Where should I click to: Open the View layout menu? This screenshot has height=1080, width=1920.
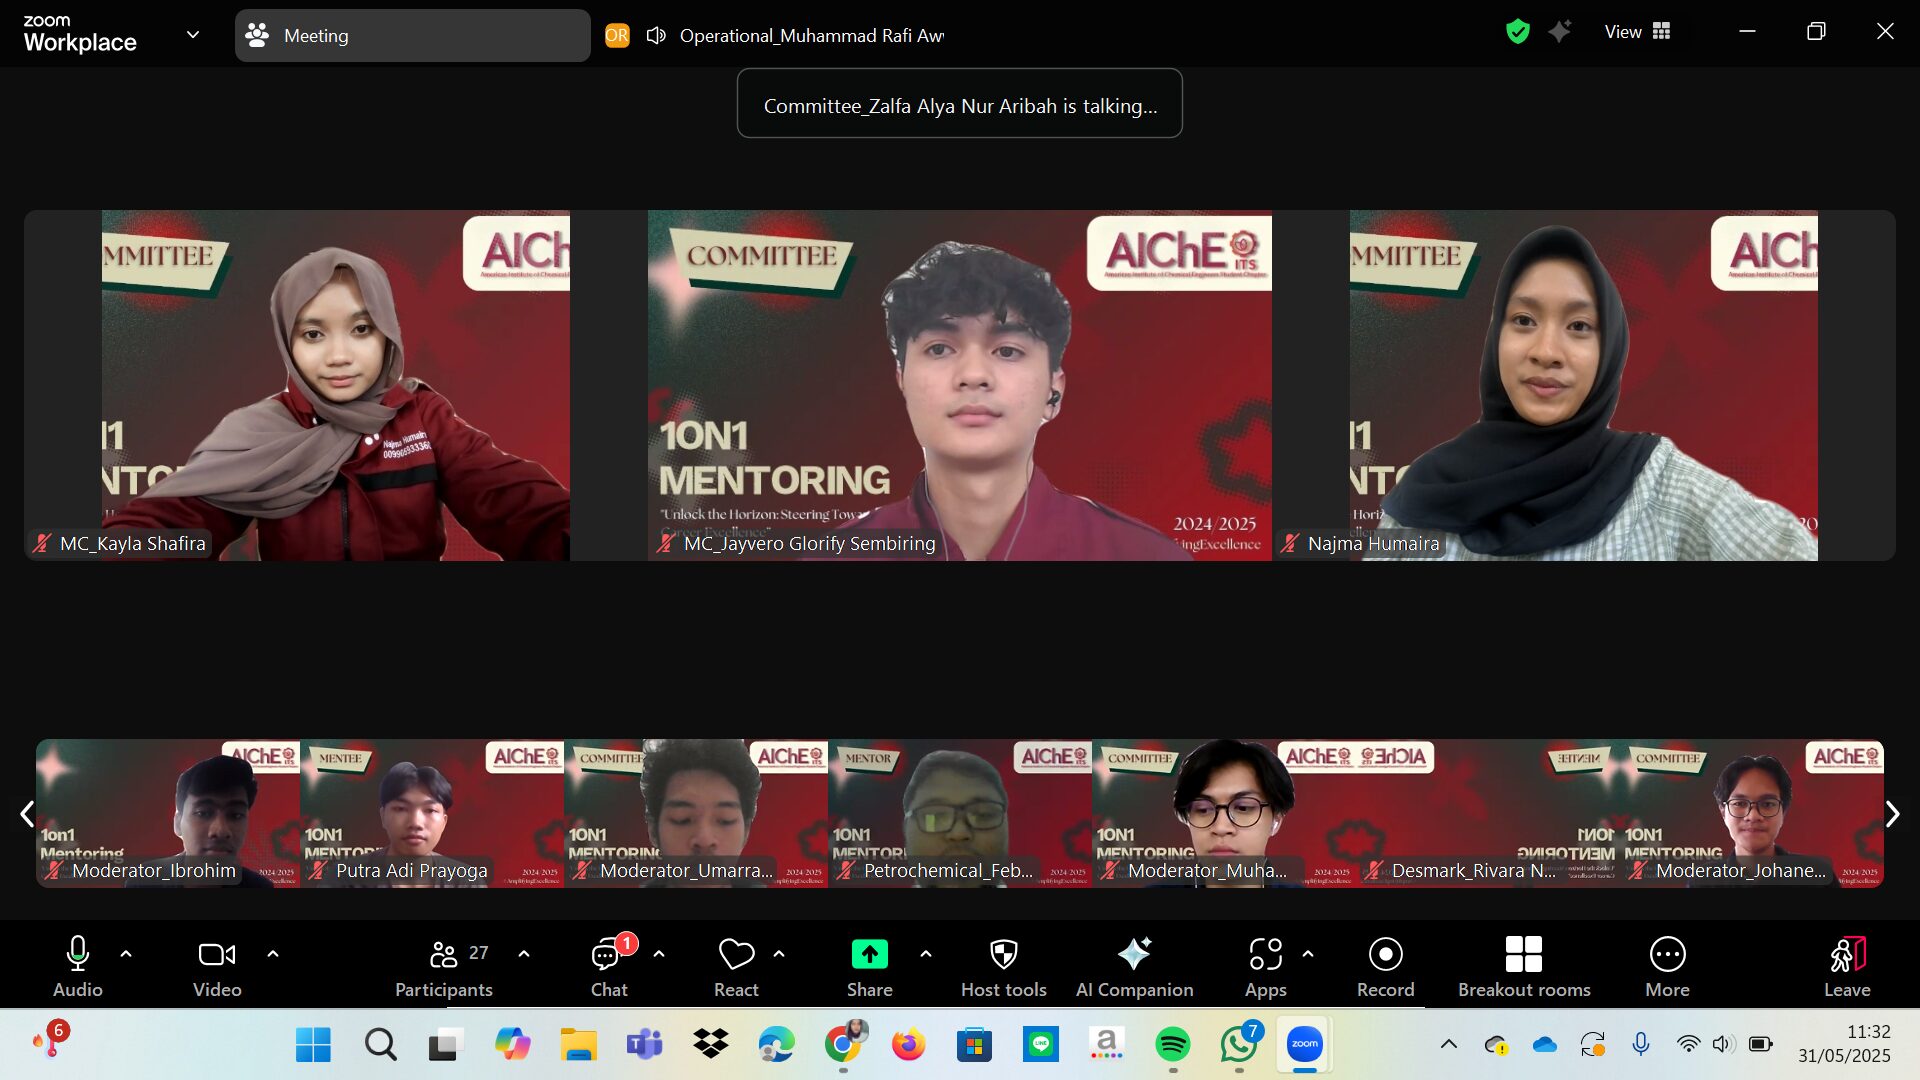coord(1637,32)
